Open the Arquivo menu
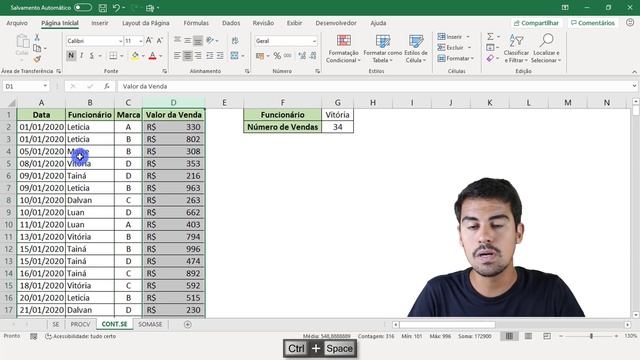640x360 pixels. click(x=17, y=23)
